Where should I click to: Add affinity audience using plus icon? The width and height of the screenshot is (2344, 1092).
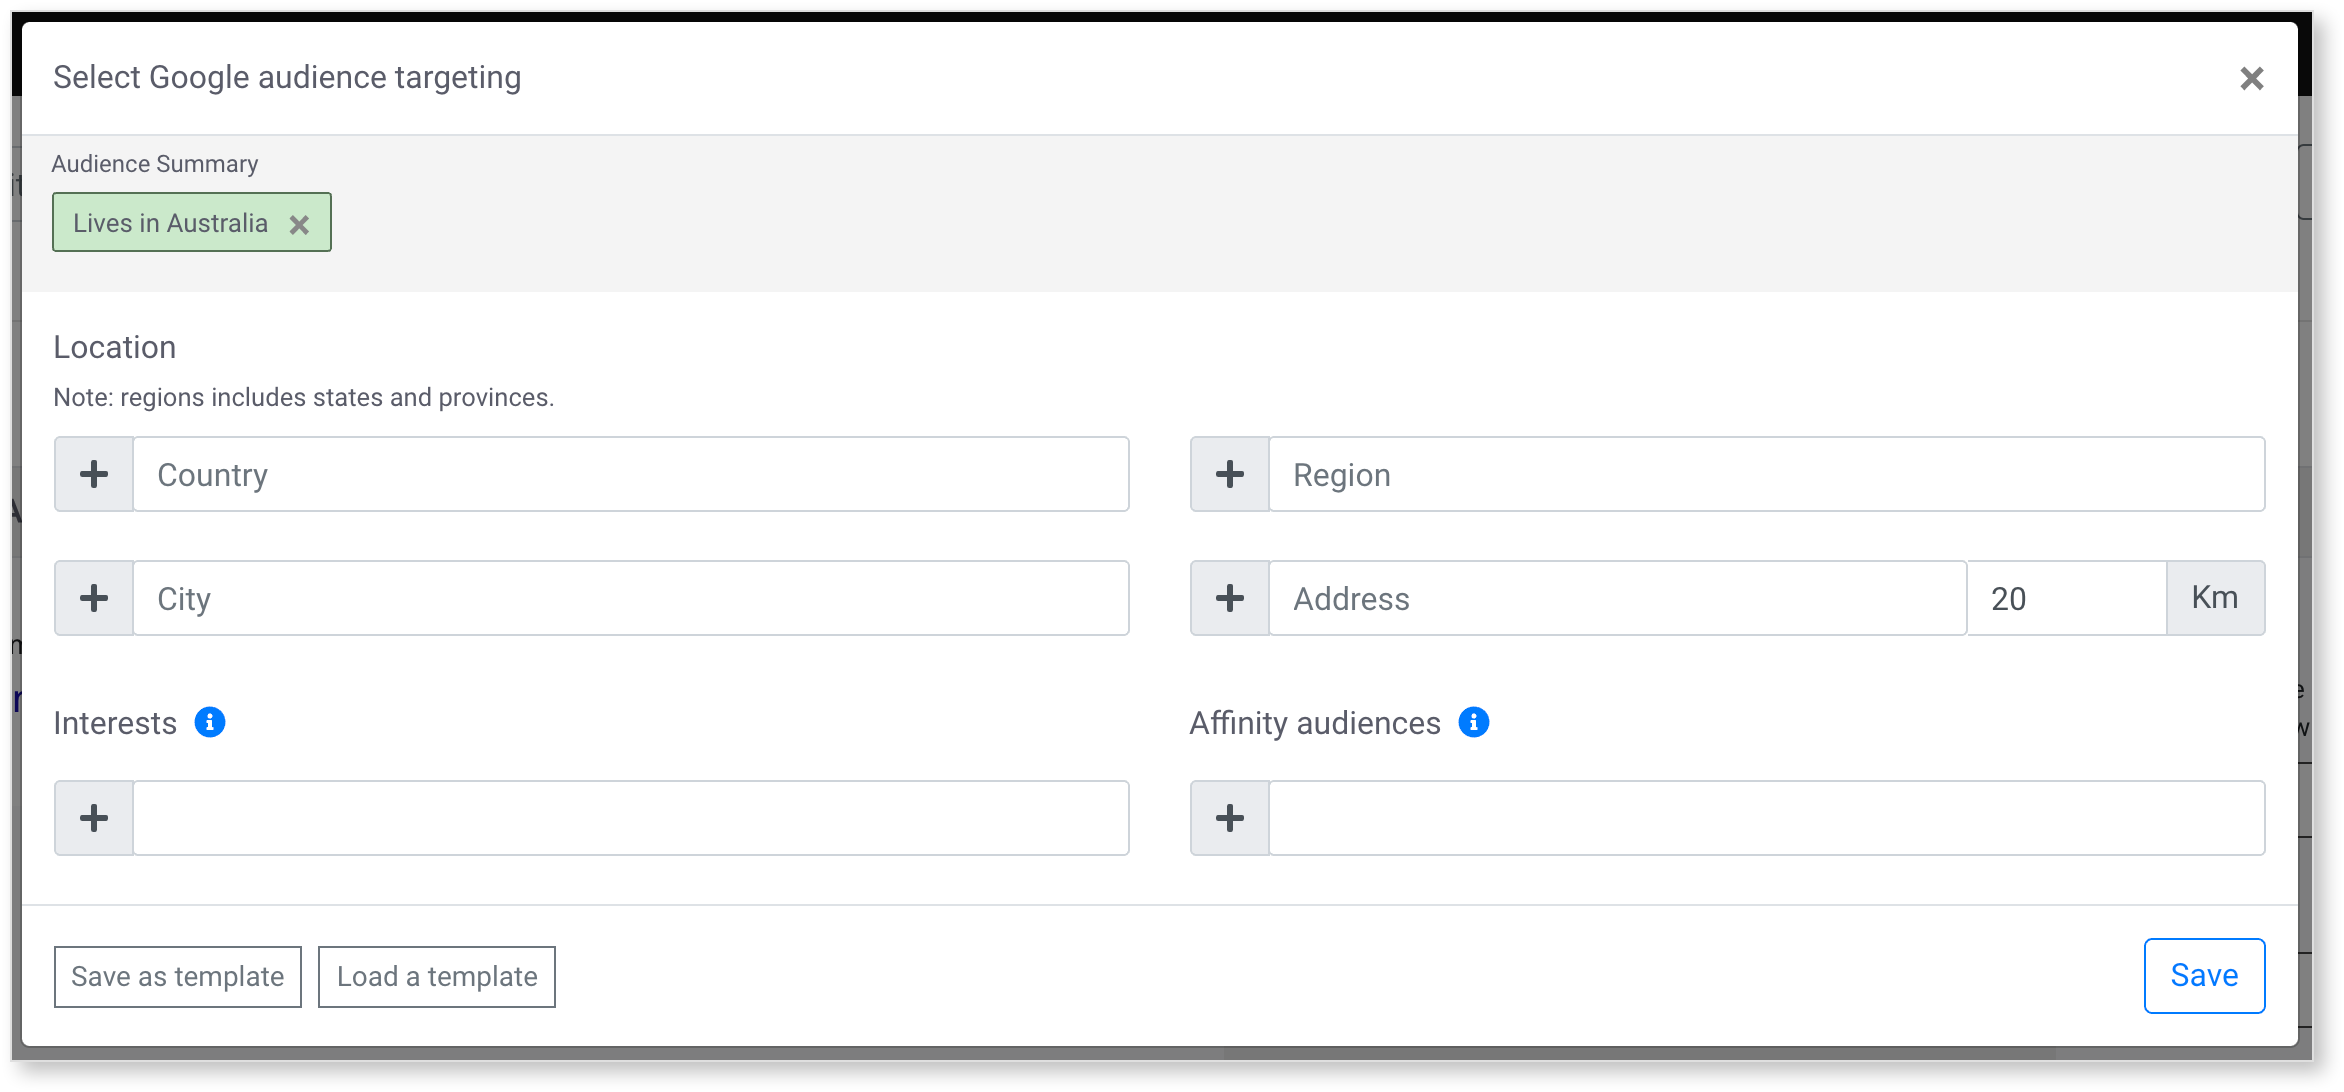pos(1230,818)
